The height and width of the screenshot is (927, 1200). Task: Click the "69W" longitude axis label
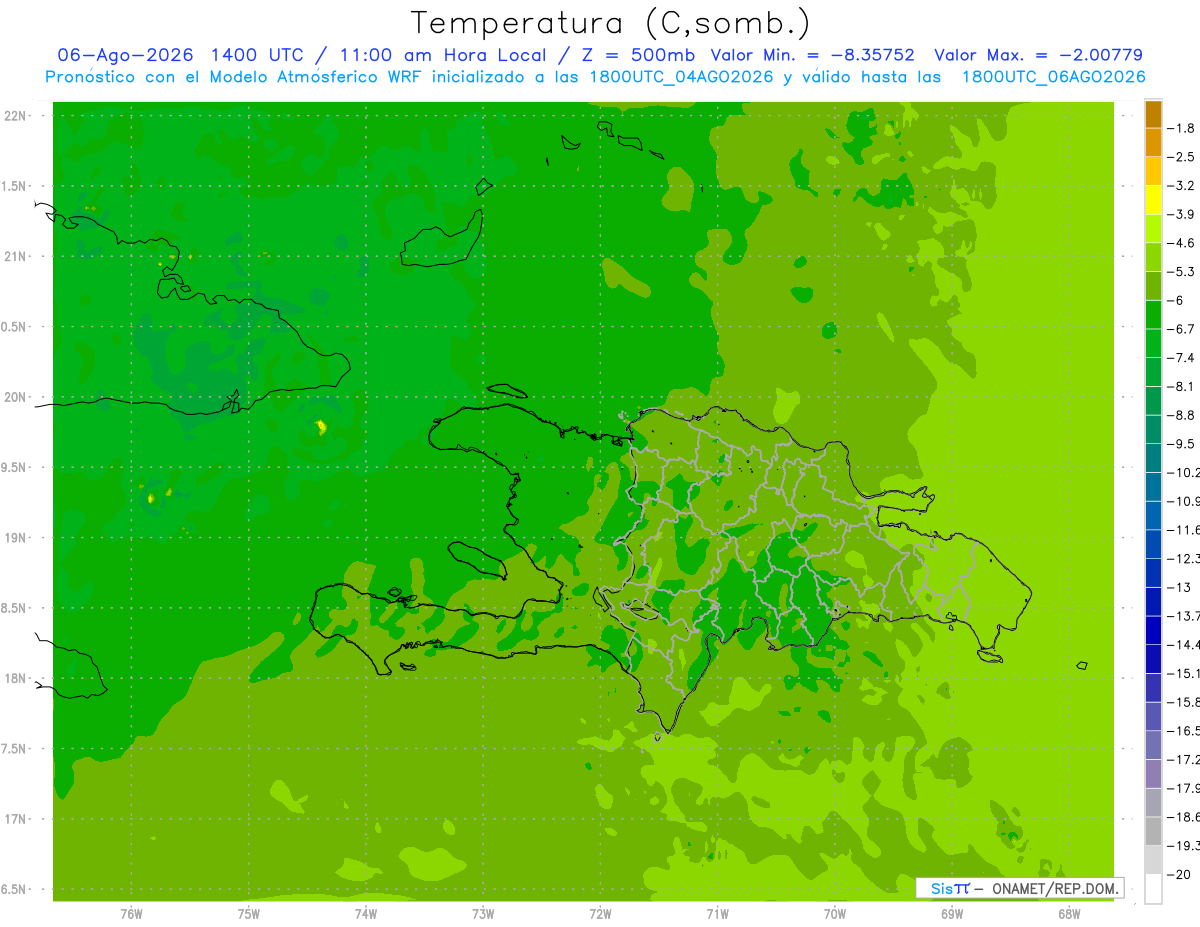click(952, 914)
